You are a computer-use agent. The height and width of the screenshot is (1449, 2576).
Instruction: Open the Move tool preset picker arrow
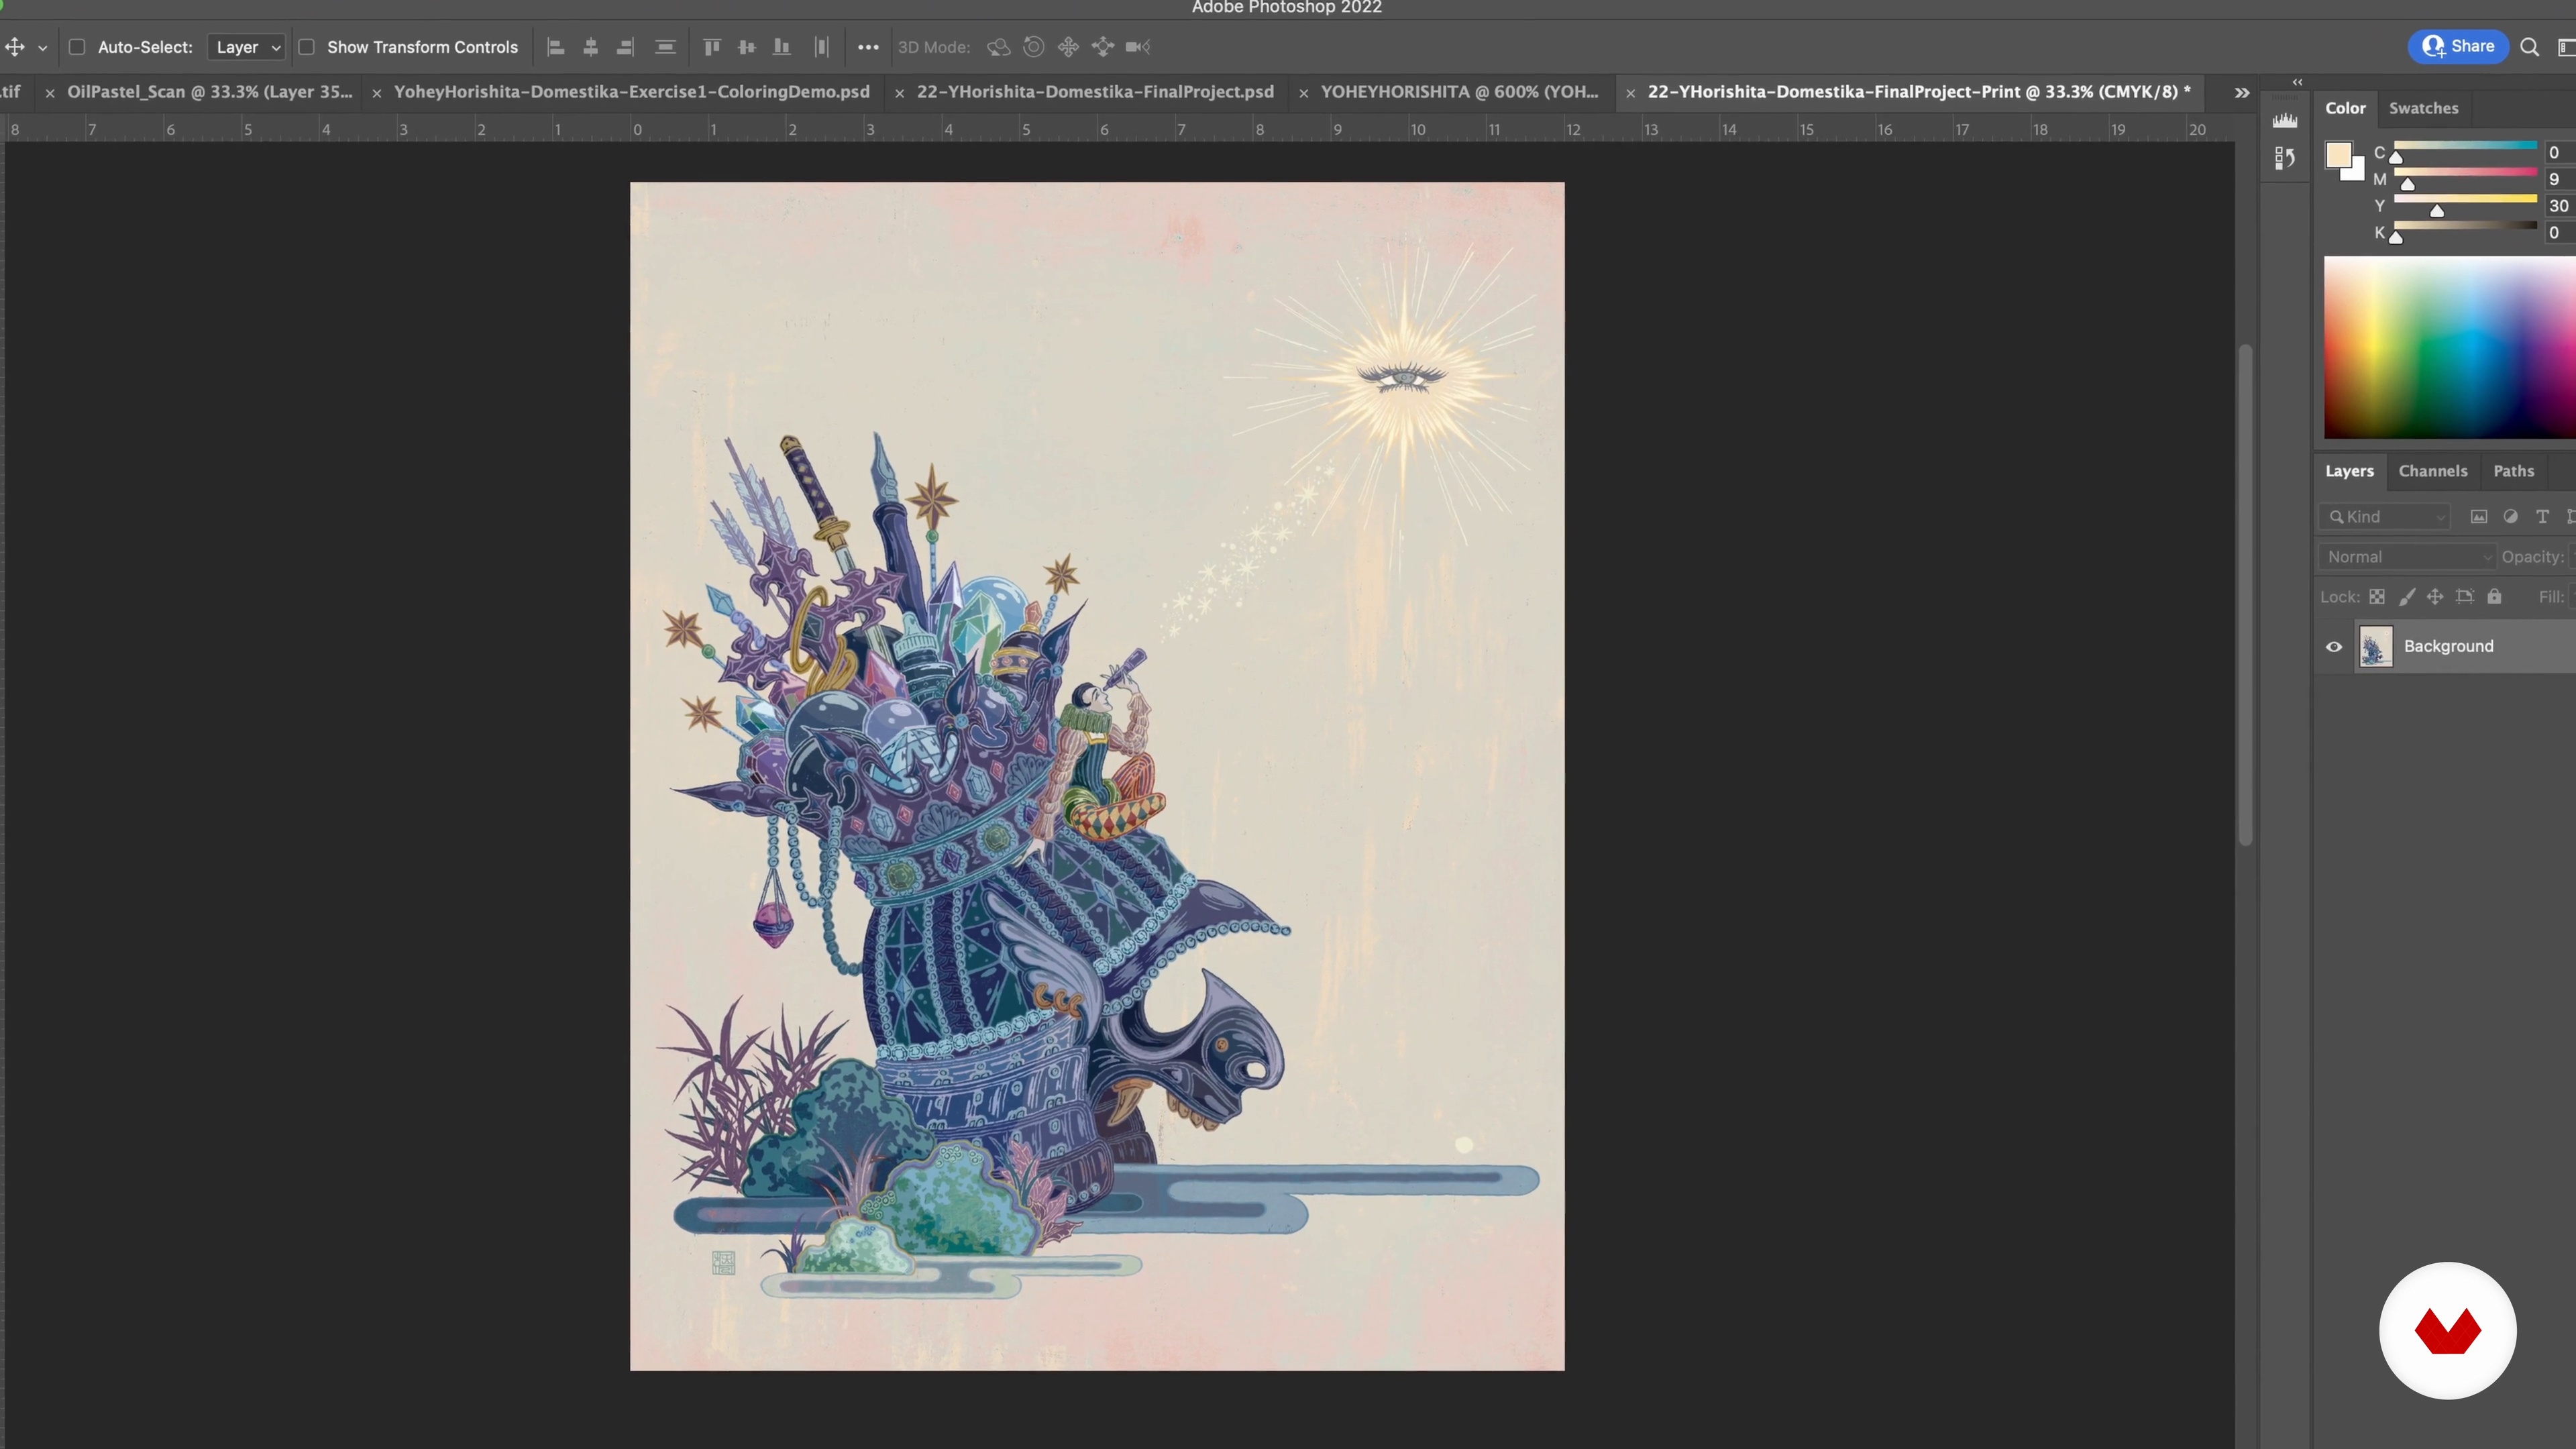point(43,48)
